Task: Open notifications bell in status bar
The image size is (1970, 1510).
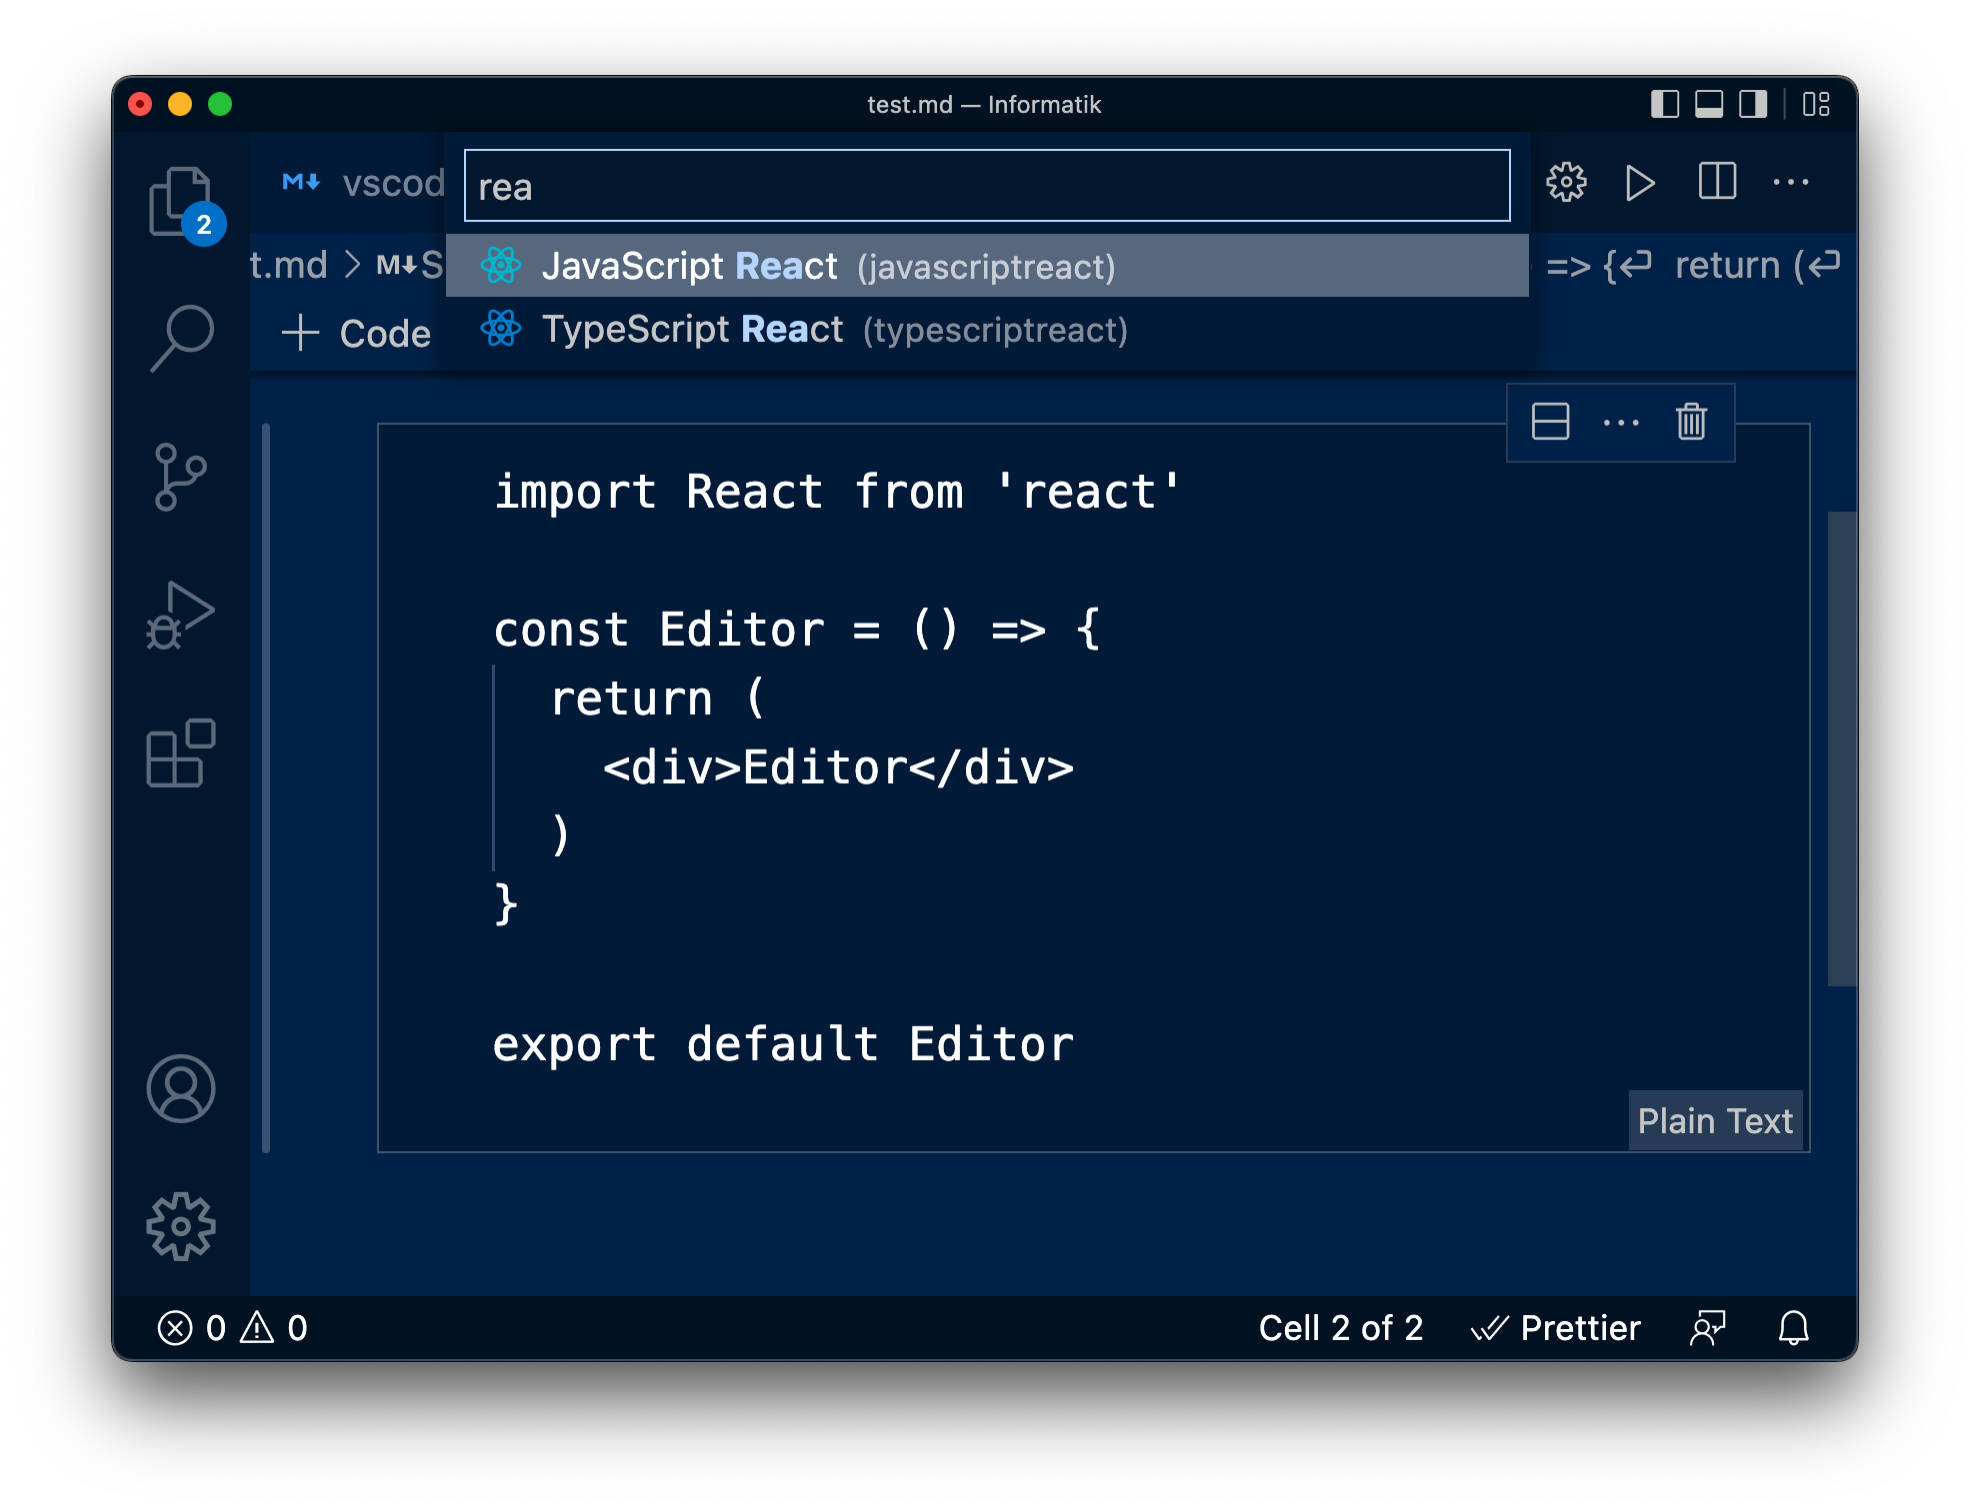Action: (1794, 1328)
